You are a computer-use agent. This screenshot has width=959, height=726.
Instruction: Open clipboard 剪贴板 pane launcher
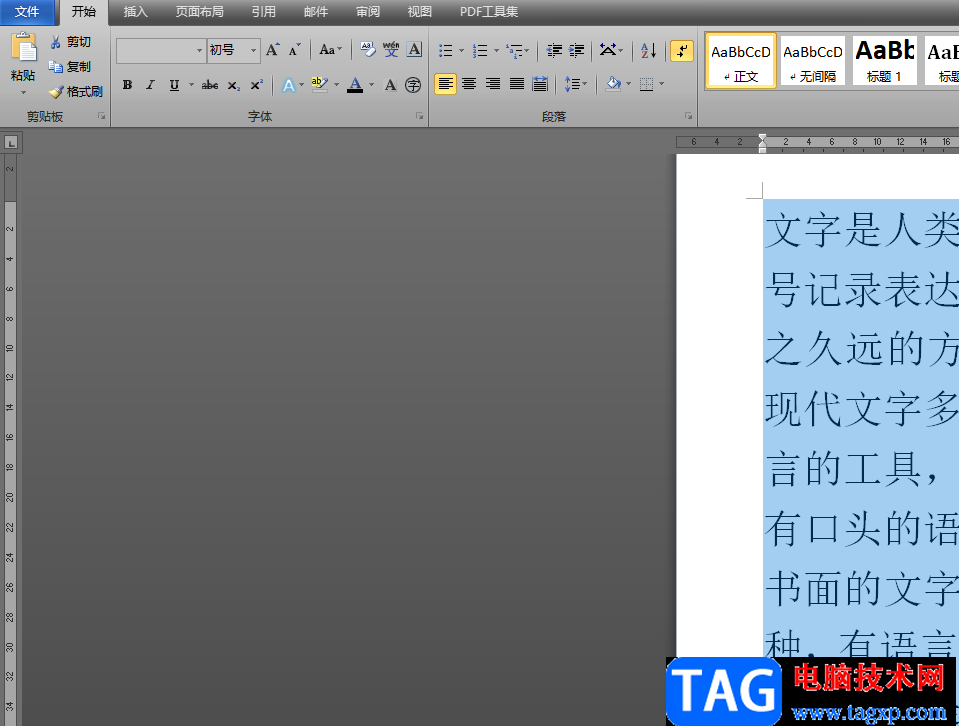pos(102,116)
